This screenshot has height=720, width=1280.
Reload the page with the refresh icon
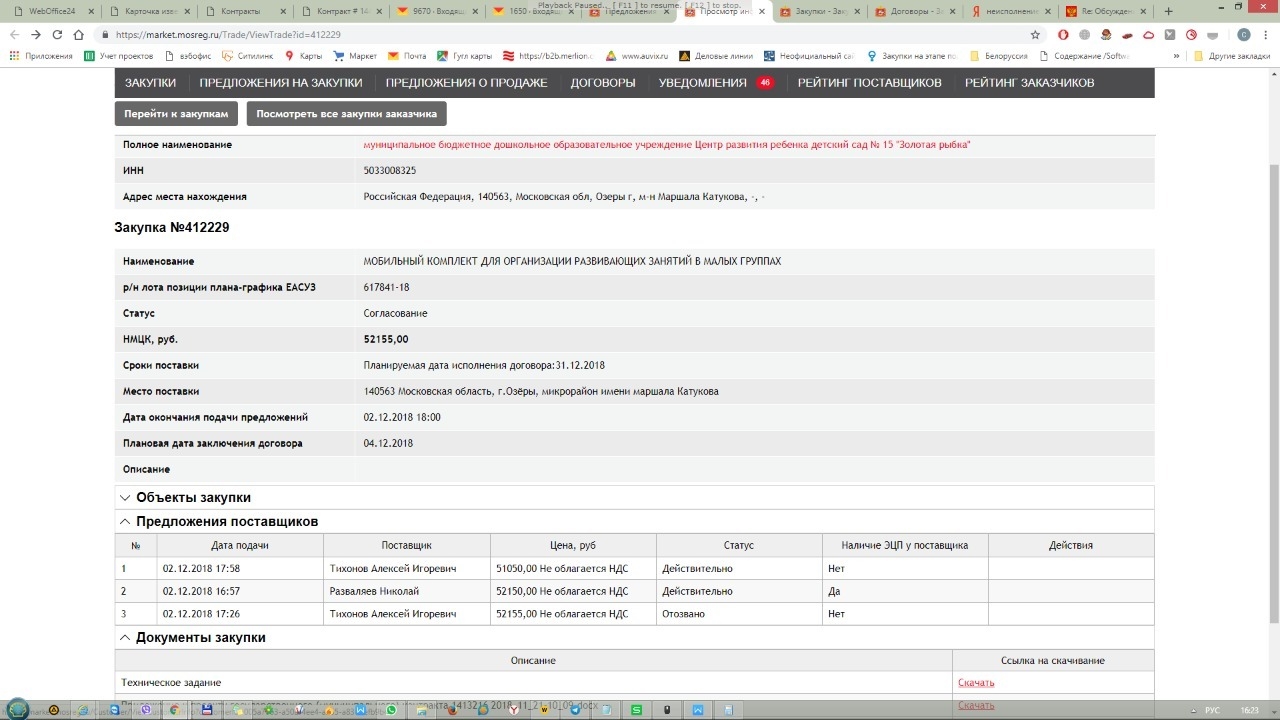pyautogui.click(x=57, y=34)
